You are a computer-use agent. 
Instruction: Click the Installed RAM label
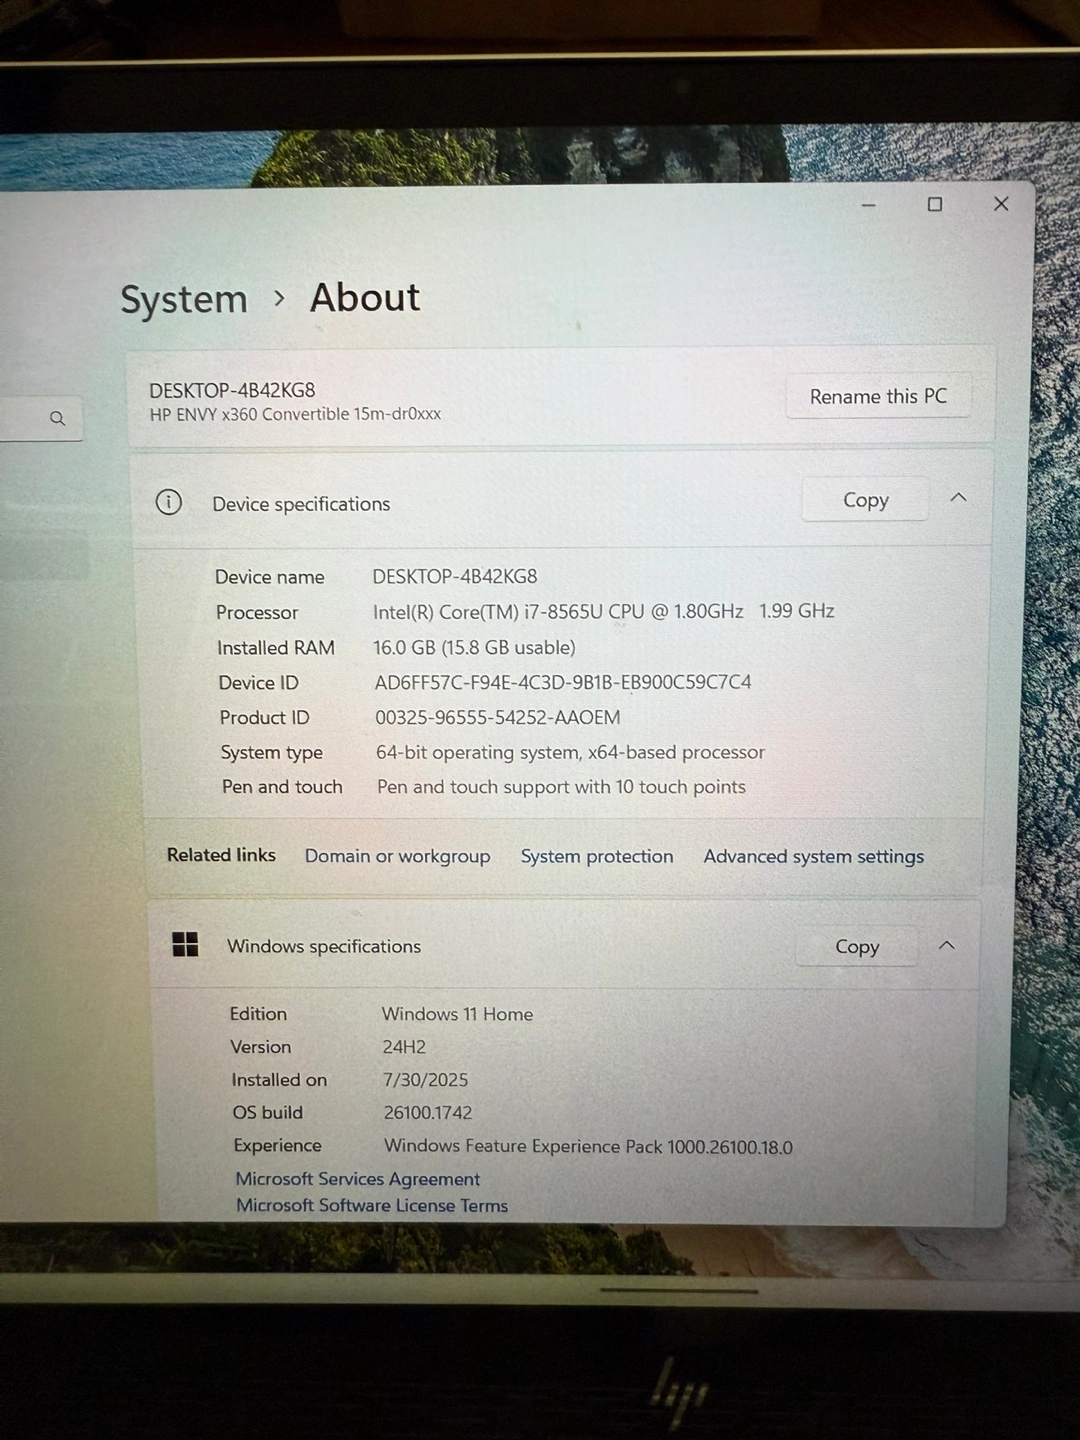pos(276,648)
